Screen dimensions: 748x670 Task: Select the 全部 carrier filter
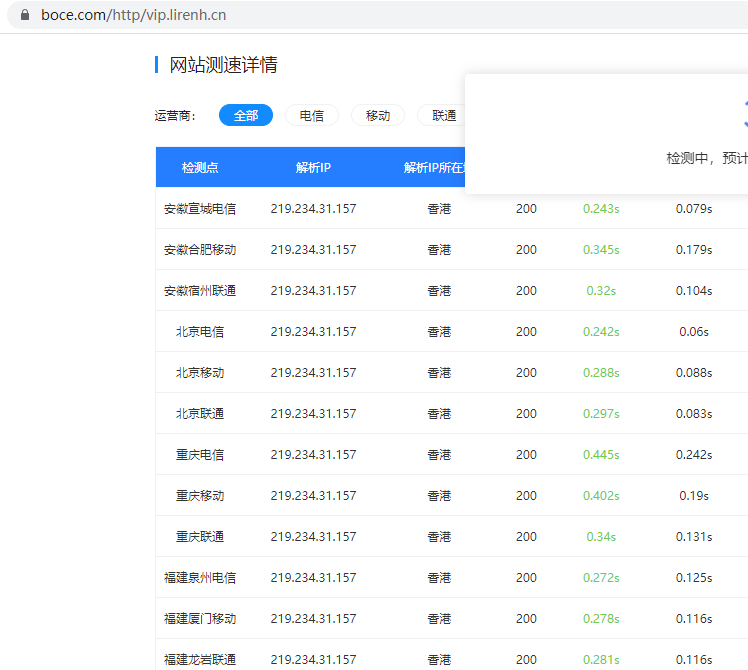click(x=246, y=115)
